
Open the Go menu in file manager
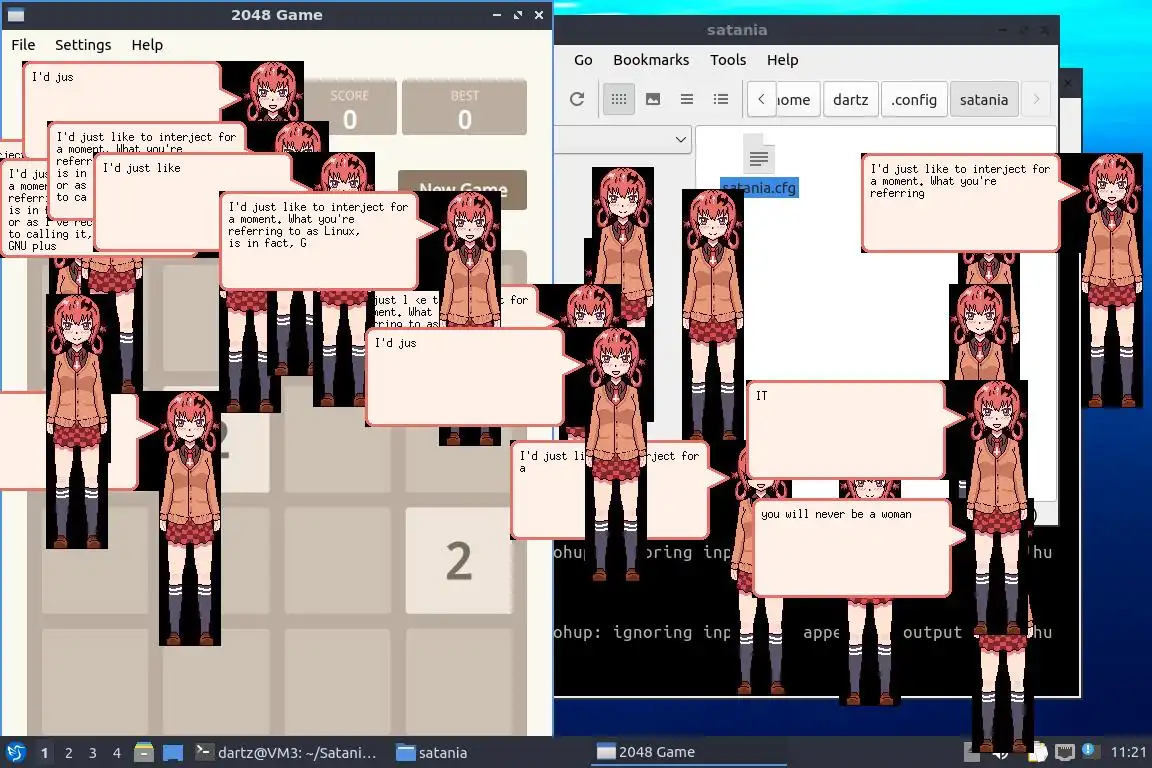click(x=583, y=60)
